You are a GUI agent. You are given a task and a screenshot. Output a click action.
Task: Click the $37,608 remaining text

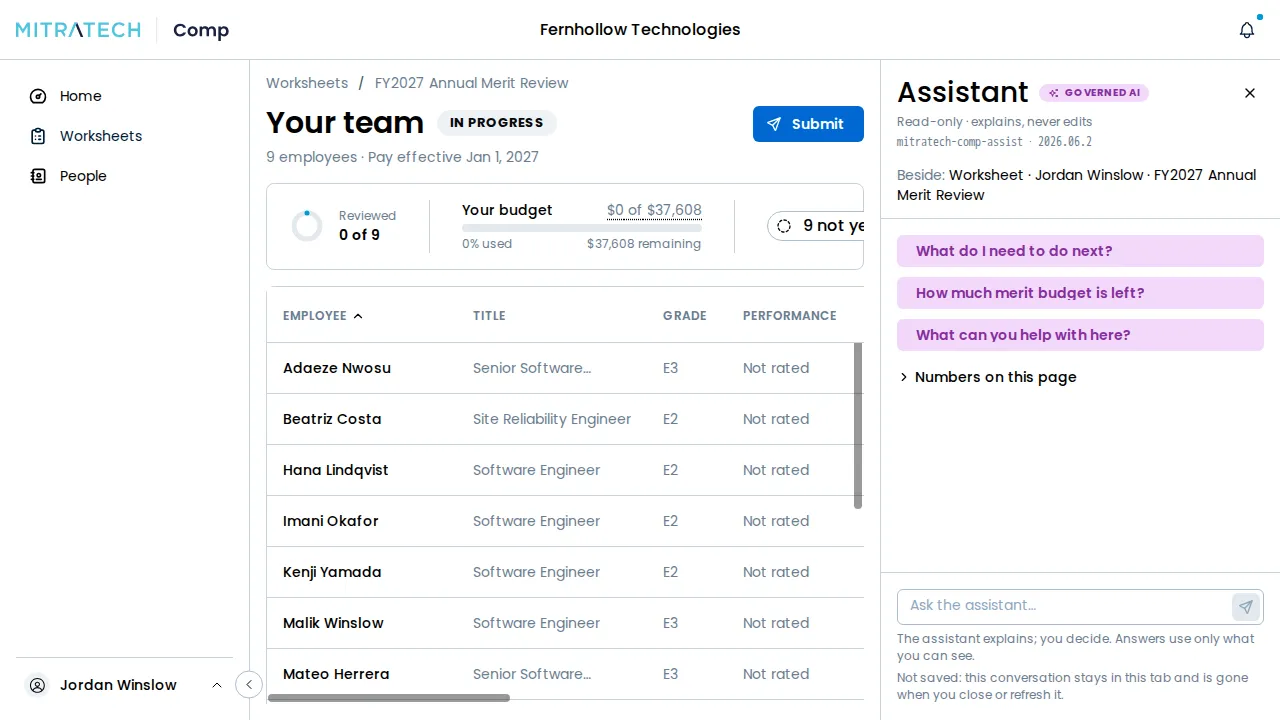click(644, 244)
